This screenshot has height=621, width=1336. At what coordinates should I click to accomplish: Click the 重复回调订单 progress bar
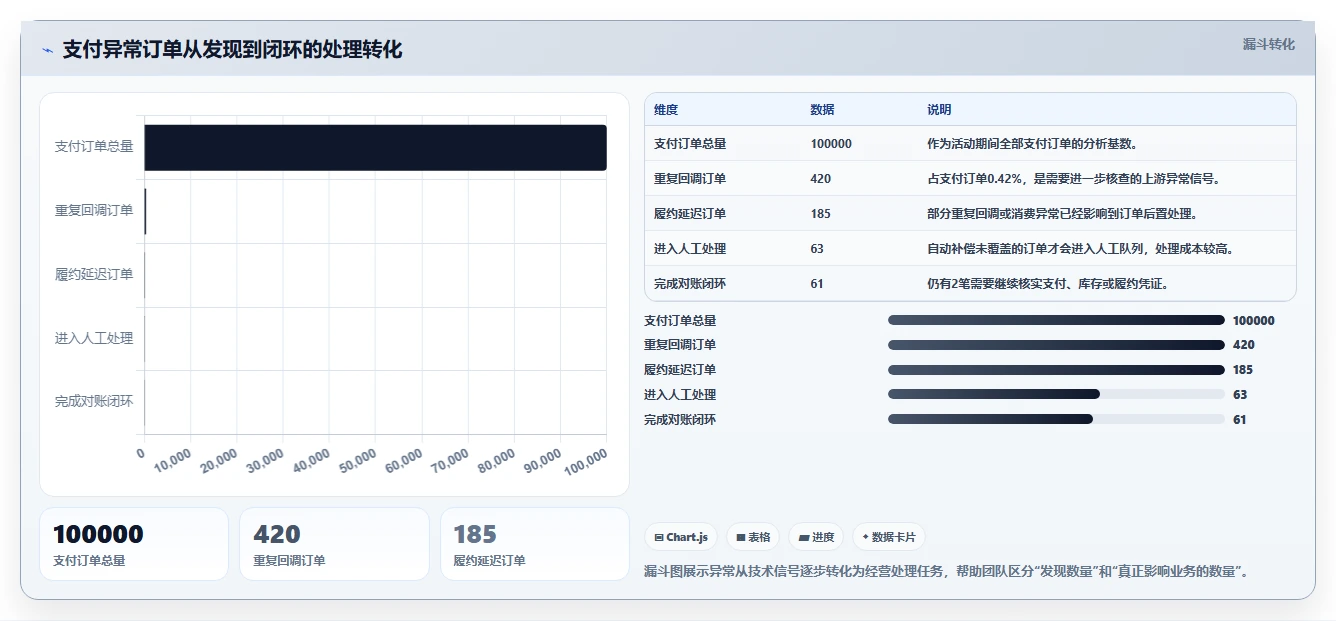tap(1056, 345)
